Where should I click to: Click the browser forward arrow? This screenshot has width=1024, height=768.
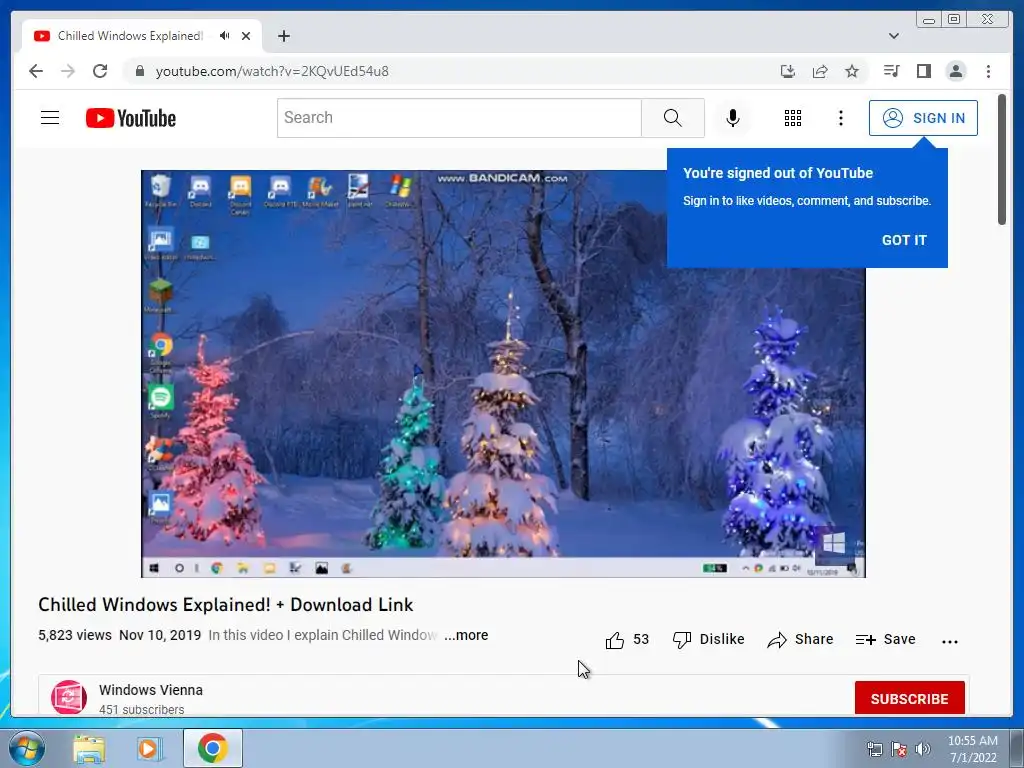(68, 71)
